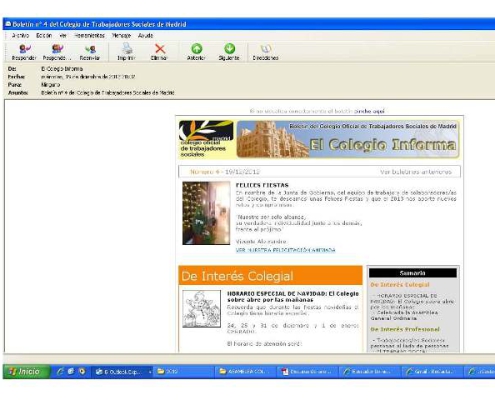Click 'De Interés Colegial' in the Sumario
The image size is (495, 400).
(x=400, y=285)
